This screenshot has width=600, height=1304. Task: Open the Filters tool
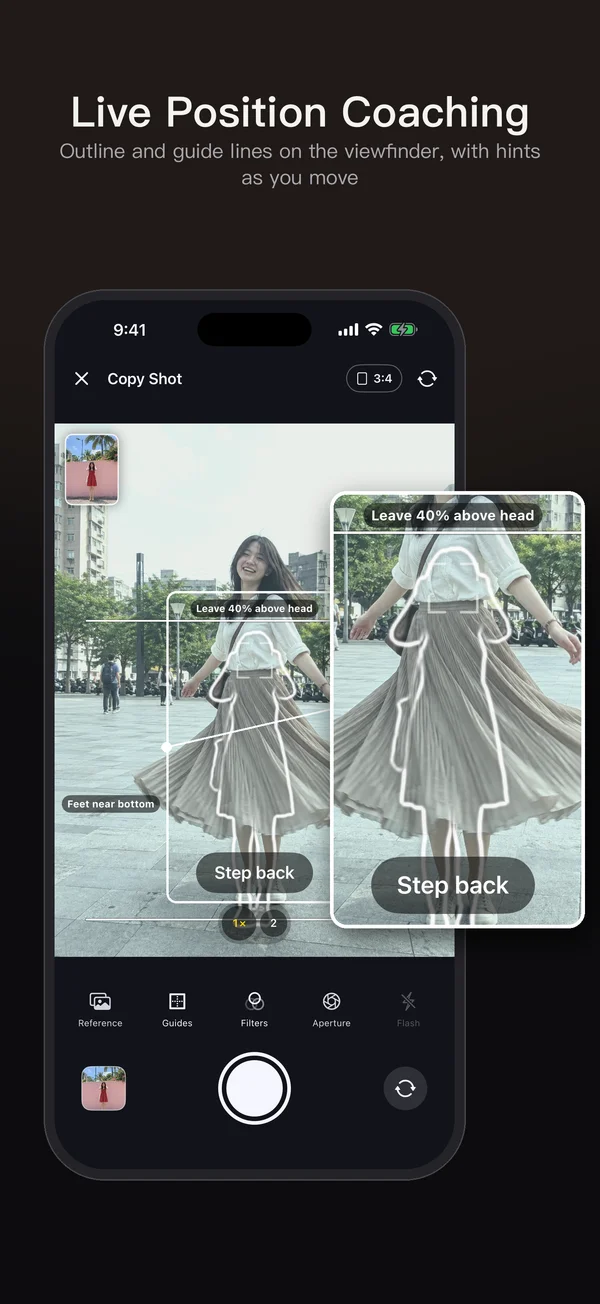254,1009
